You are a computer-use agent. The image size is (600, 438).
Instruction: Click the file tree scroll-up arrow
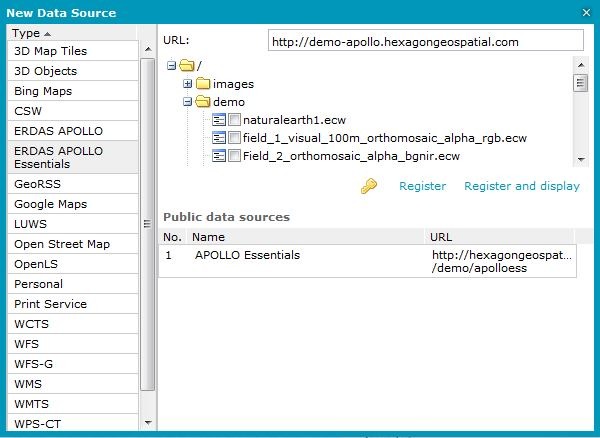point(581,65)
